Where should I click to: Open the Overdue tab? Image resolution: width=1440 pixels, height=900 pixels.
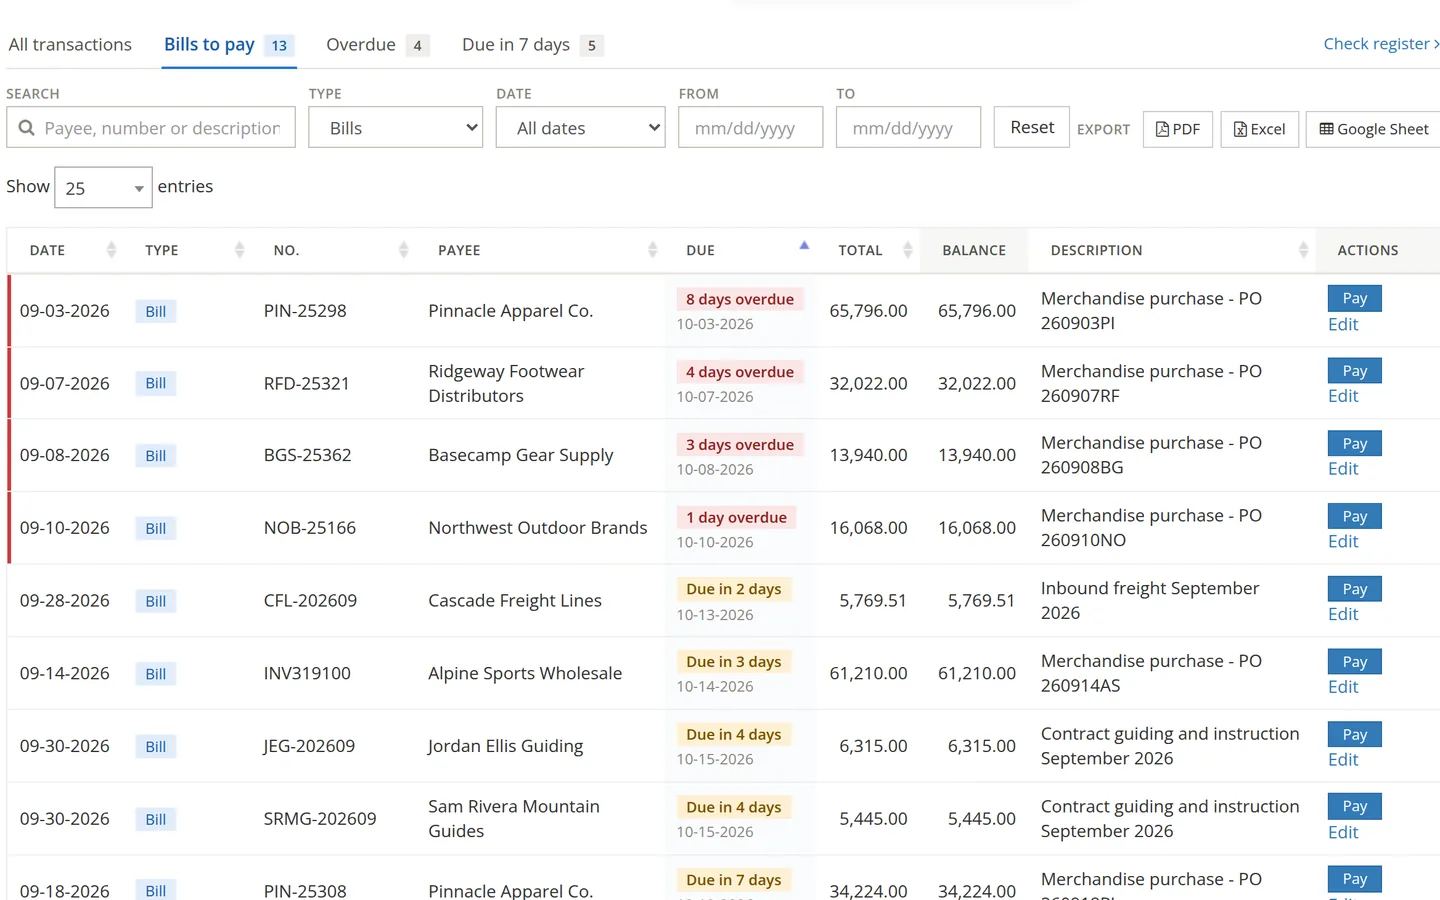click(x=377, y=45)
